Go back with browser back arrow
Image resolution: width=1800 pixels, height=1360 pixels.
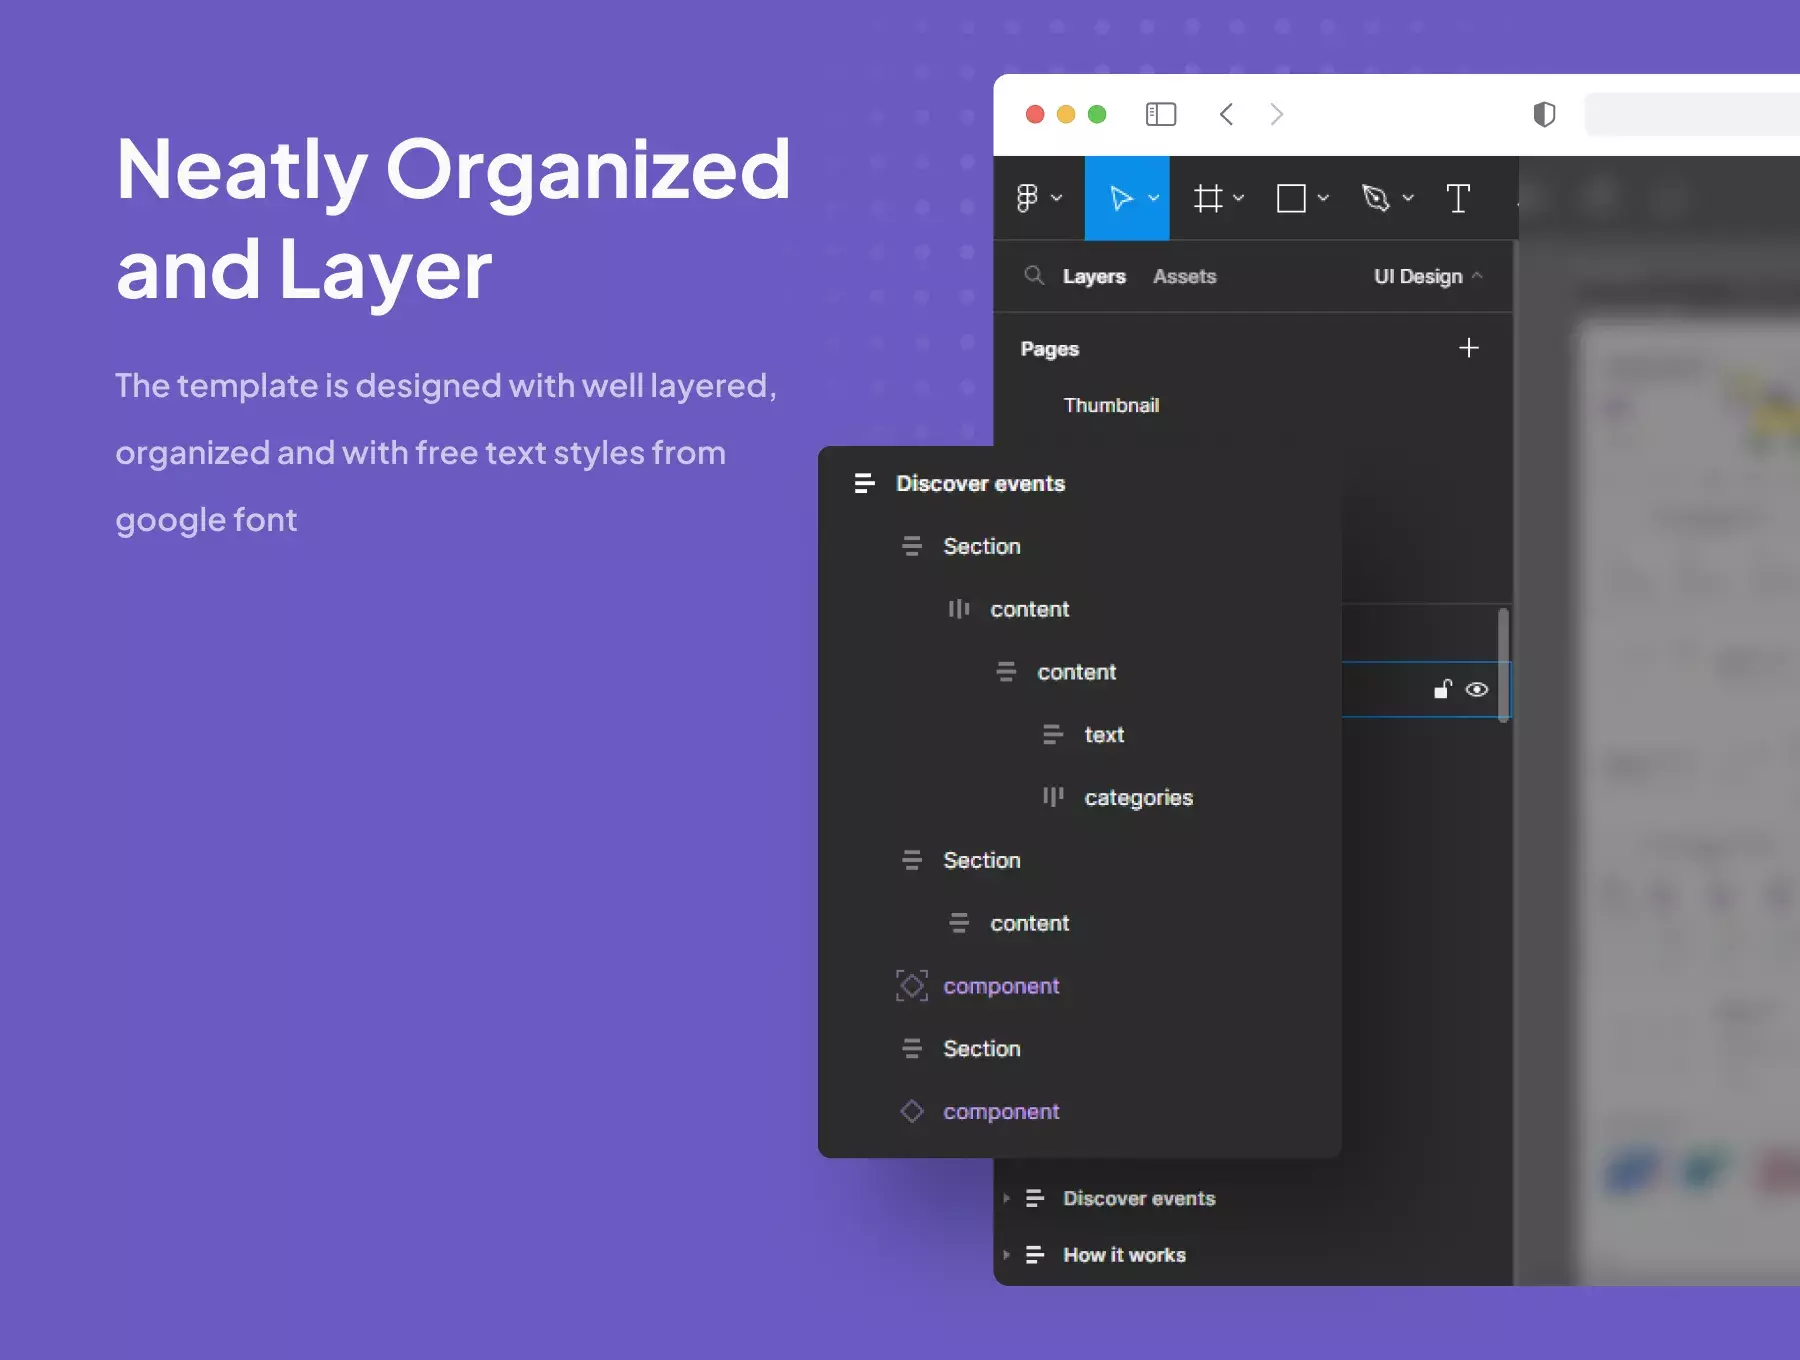pos(1226,114)
